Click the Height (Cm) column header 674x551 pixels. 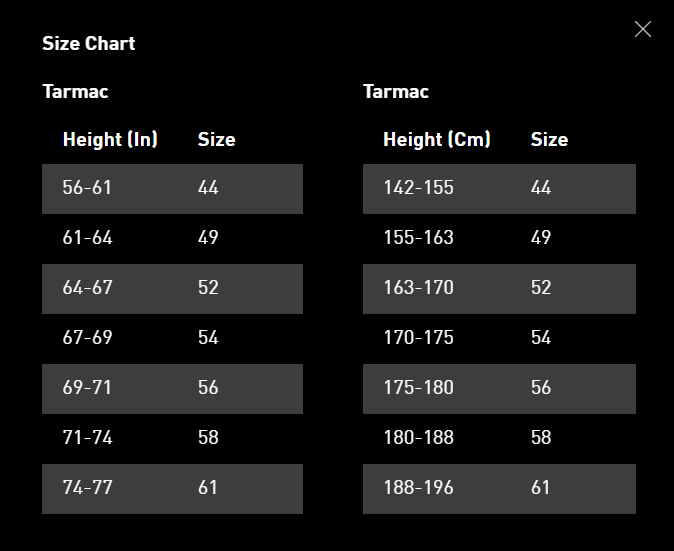[x=436, y=139]
